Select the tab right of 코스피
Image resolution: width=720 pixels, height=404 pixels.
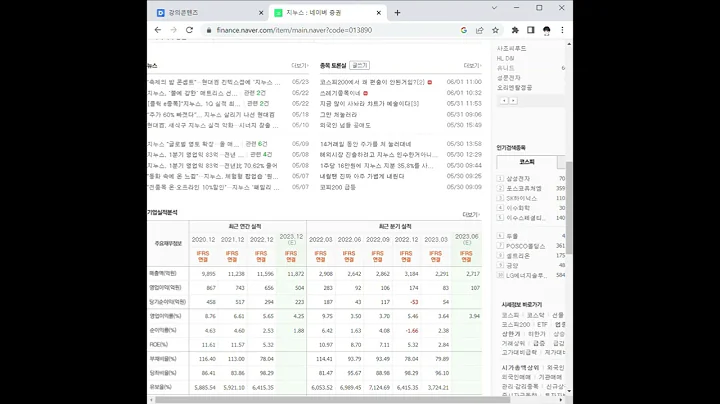tap(562, 162)
